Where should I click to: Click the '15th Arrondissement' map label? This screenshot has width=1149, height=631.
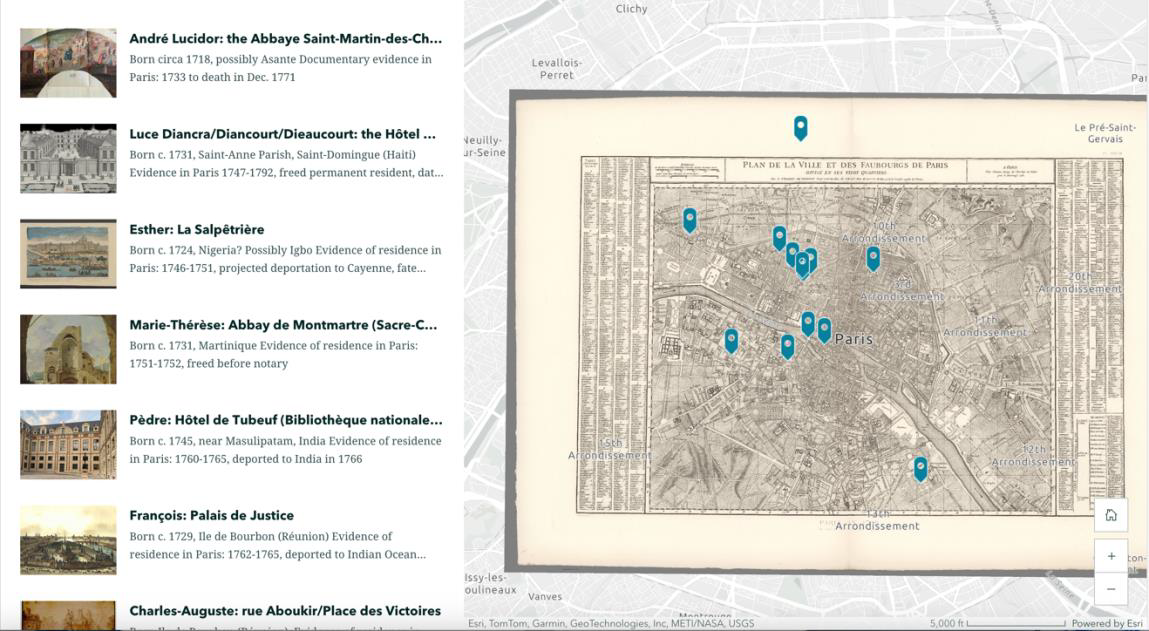coord(610,449)
